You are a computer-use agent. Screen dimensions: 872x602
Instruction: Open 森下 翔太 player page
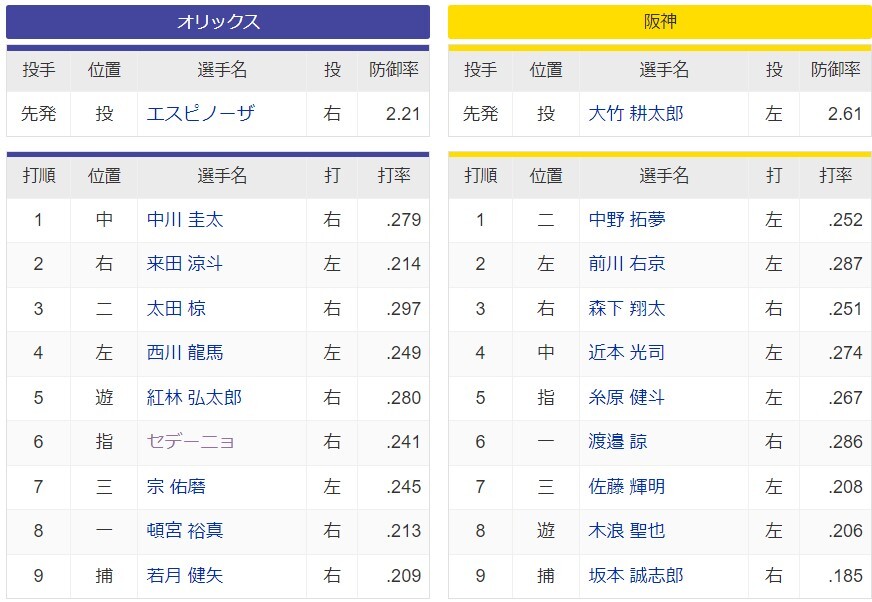tap(627, 308)
